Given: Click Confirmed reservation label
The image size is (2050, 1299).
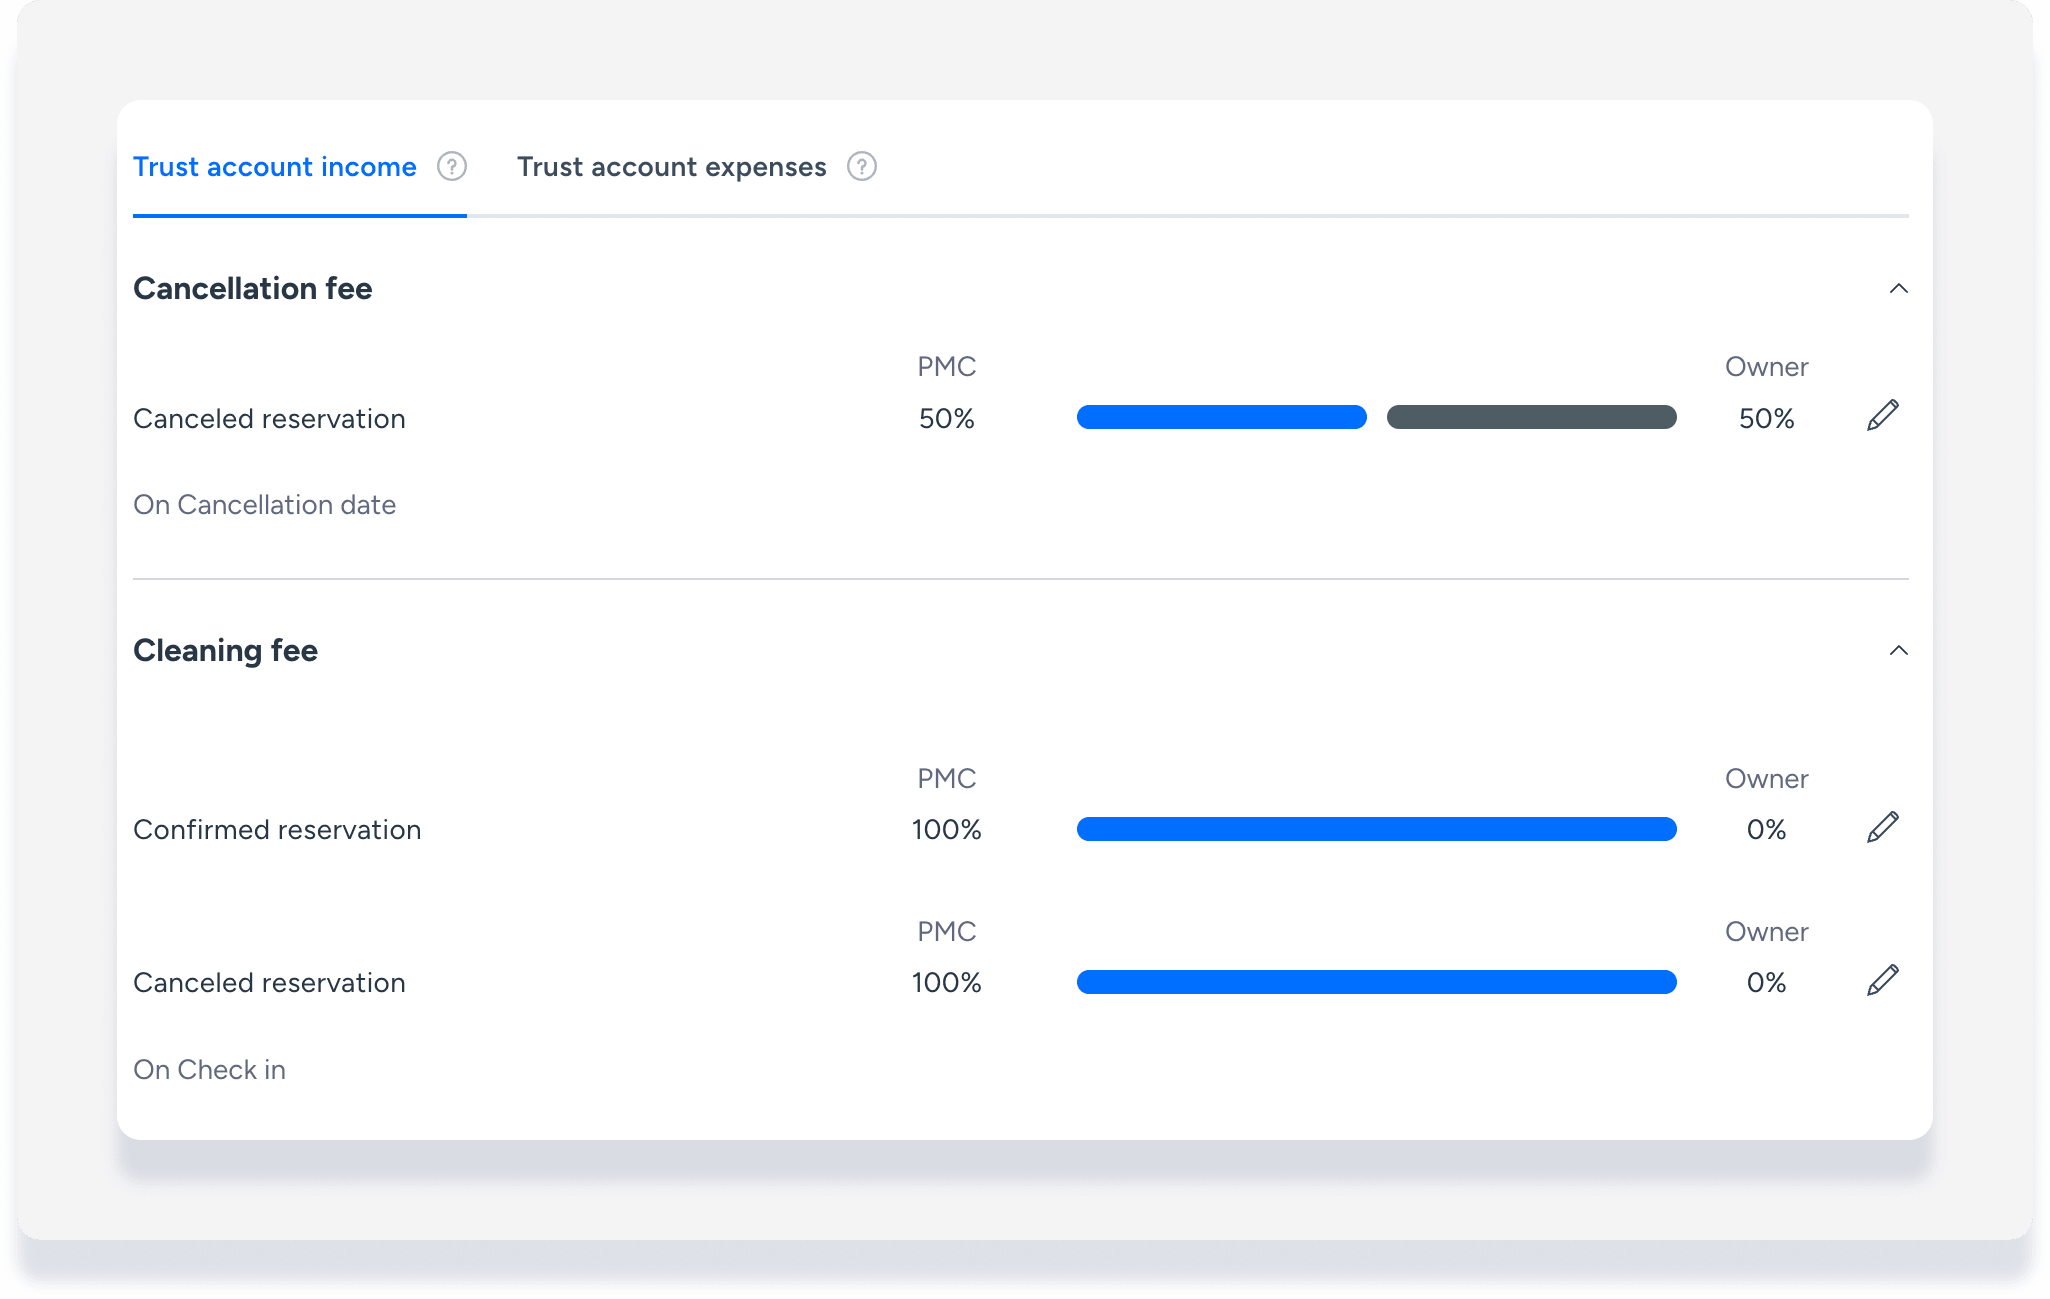Looking at the screenshot, I should (277, 830).
